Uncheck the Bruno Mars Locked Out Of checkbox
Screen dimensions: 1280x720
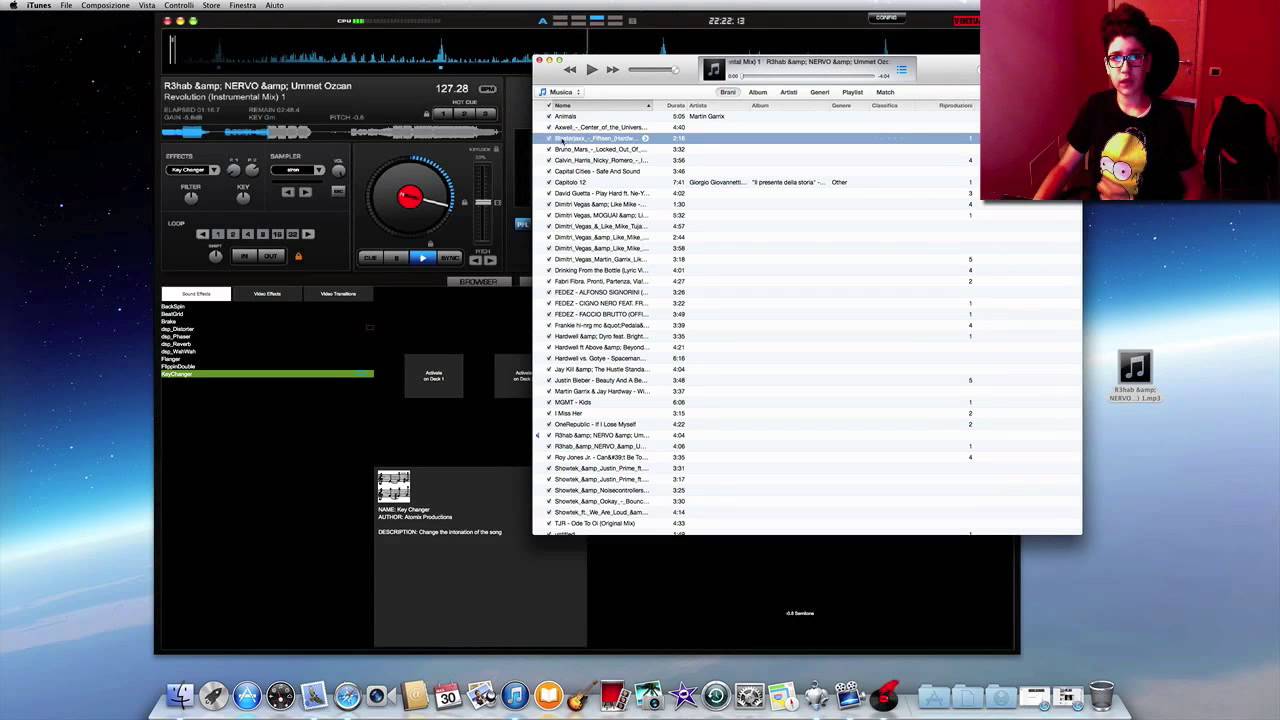pos(548,149)
